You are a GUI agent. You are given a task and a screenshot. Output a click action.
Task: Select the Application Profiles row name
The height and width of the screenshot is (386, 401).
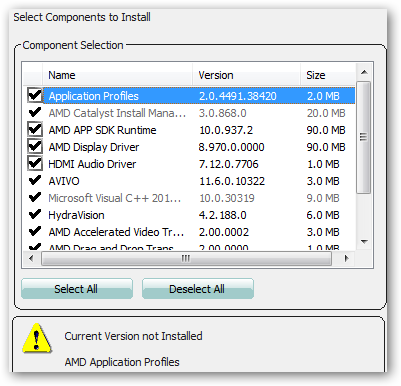point(93,96)
